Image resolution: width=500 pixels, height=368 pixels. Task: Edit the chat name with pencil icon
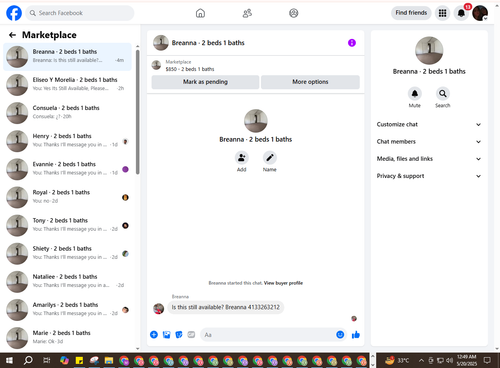pyautogui.click(x=269, y=157)
